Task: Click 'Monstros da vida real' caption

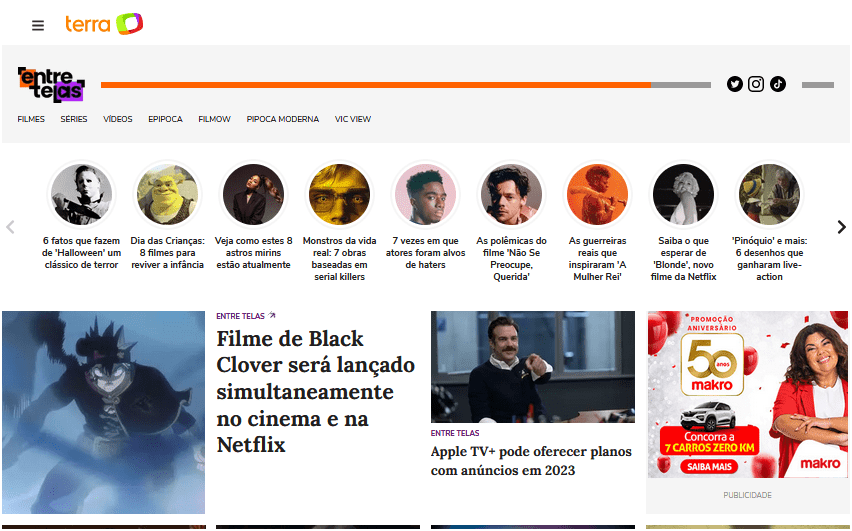Action: point(340,259)
